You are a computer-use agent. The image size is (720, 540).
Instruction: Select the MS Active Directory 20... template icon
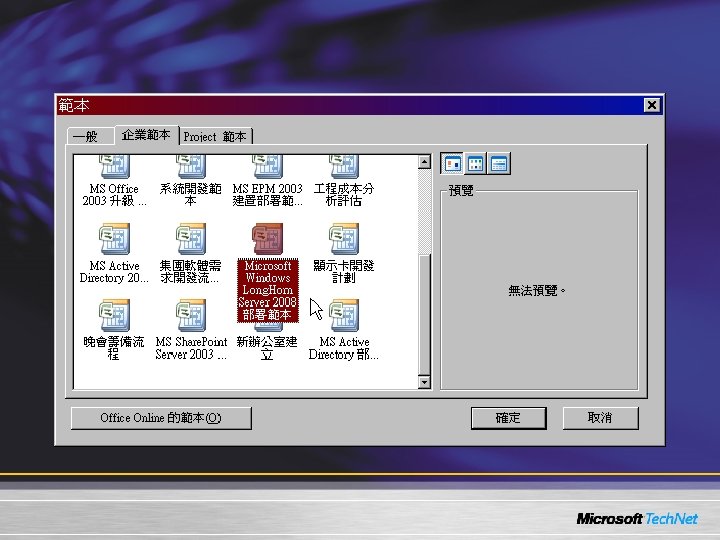(114, 239)
